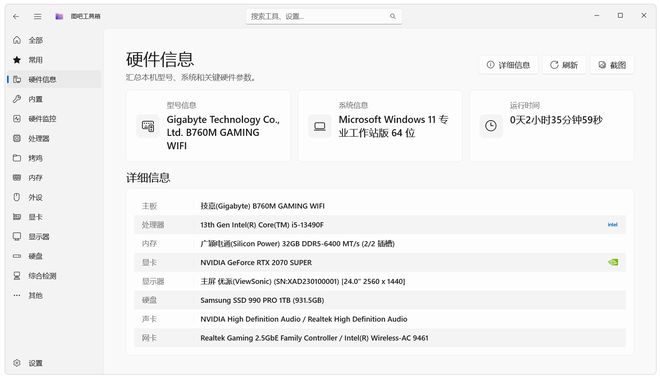The height and width of the screenshot is (379, 660).
Task: Focus the 搜索工具、设置 search field
Action: [x=323, y=16]
